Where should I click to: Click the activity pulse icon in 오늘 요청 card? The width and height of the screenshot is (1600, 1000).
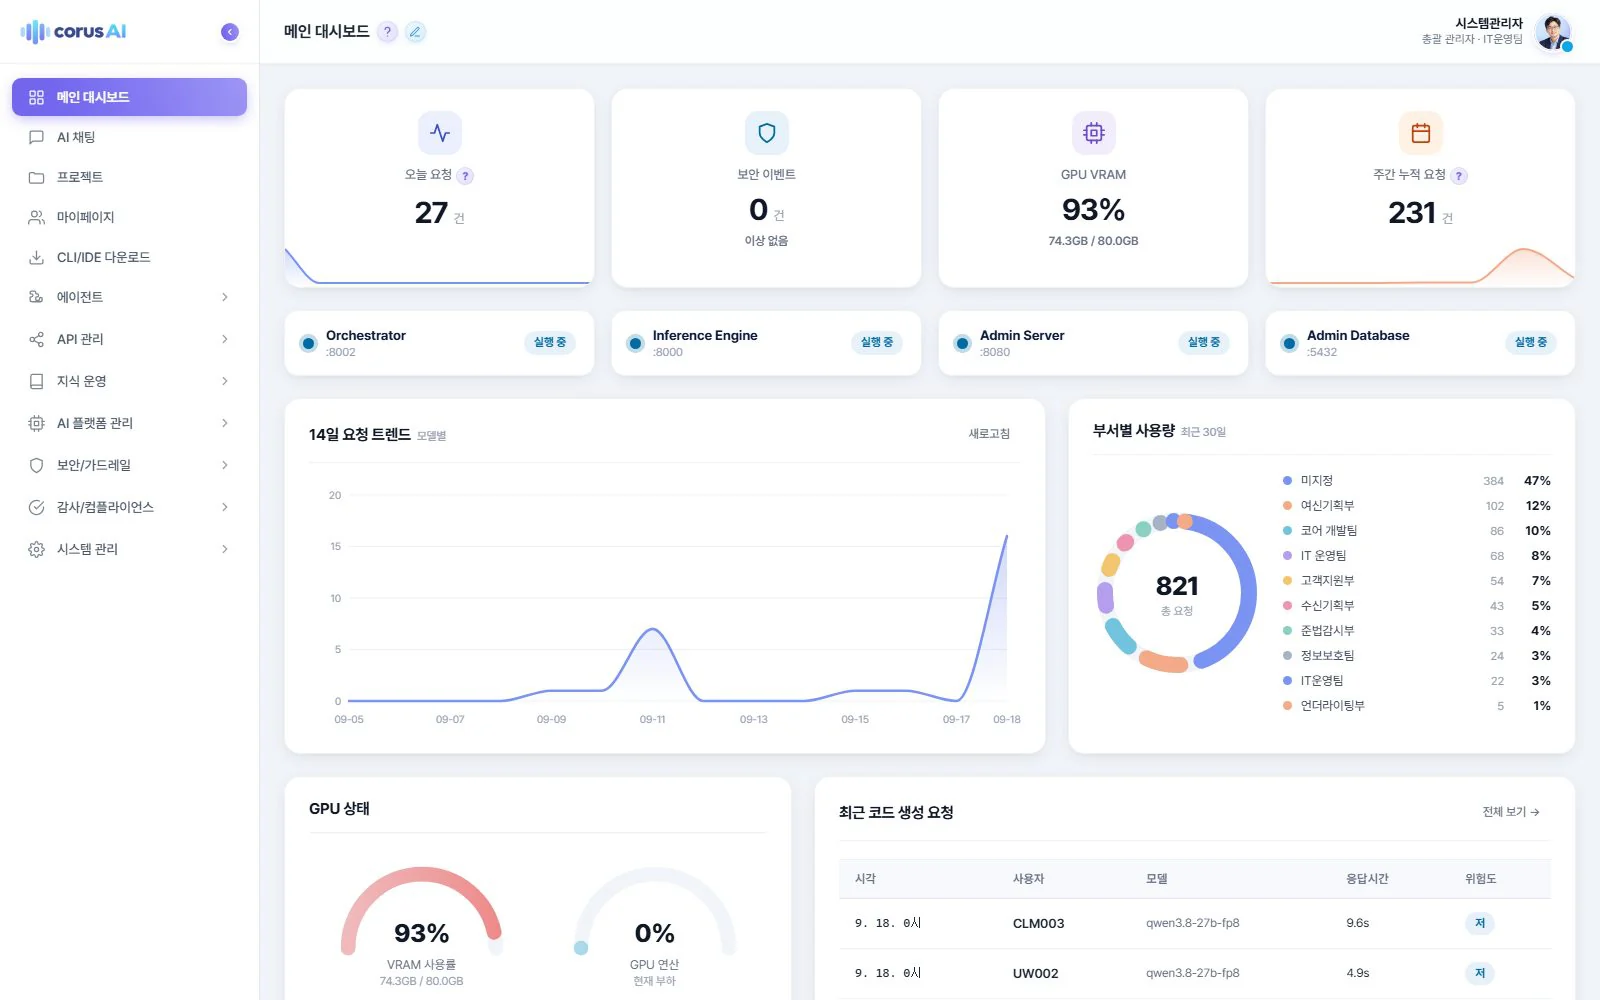440,133
